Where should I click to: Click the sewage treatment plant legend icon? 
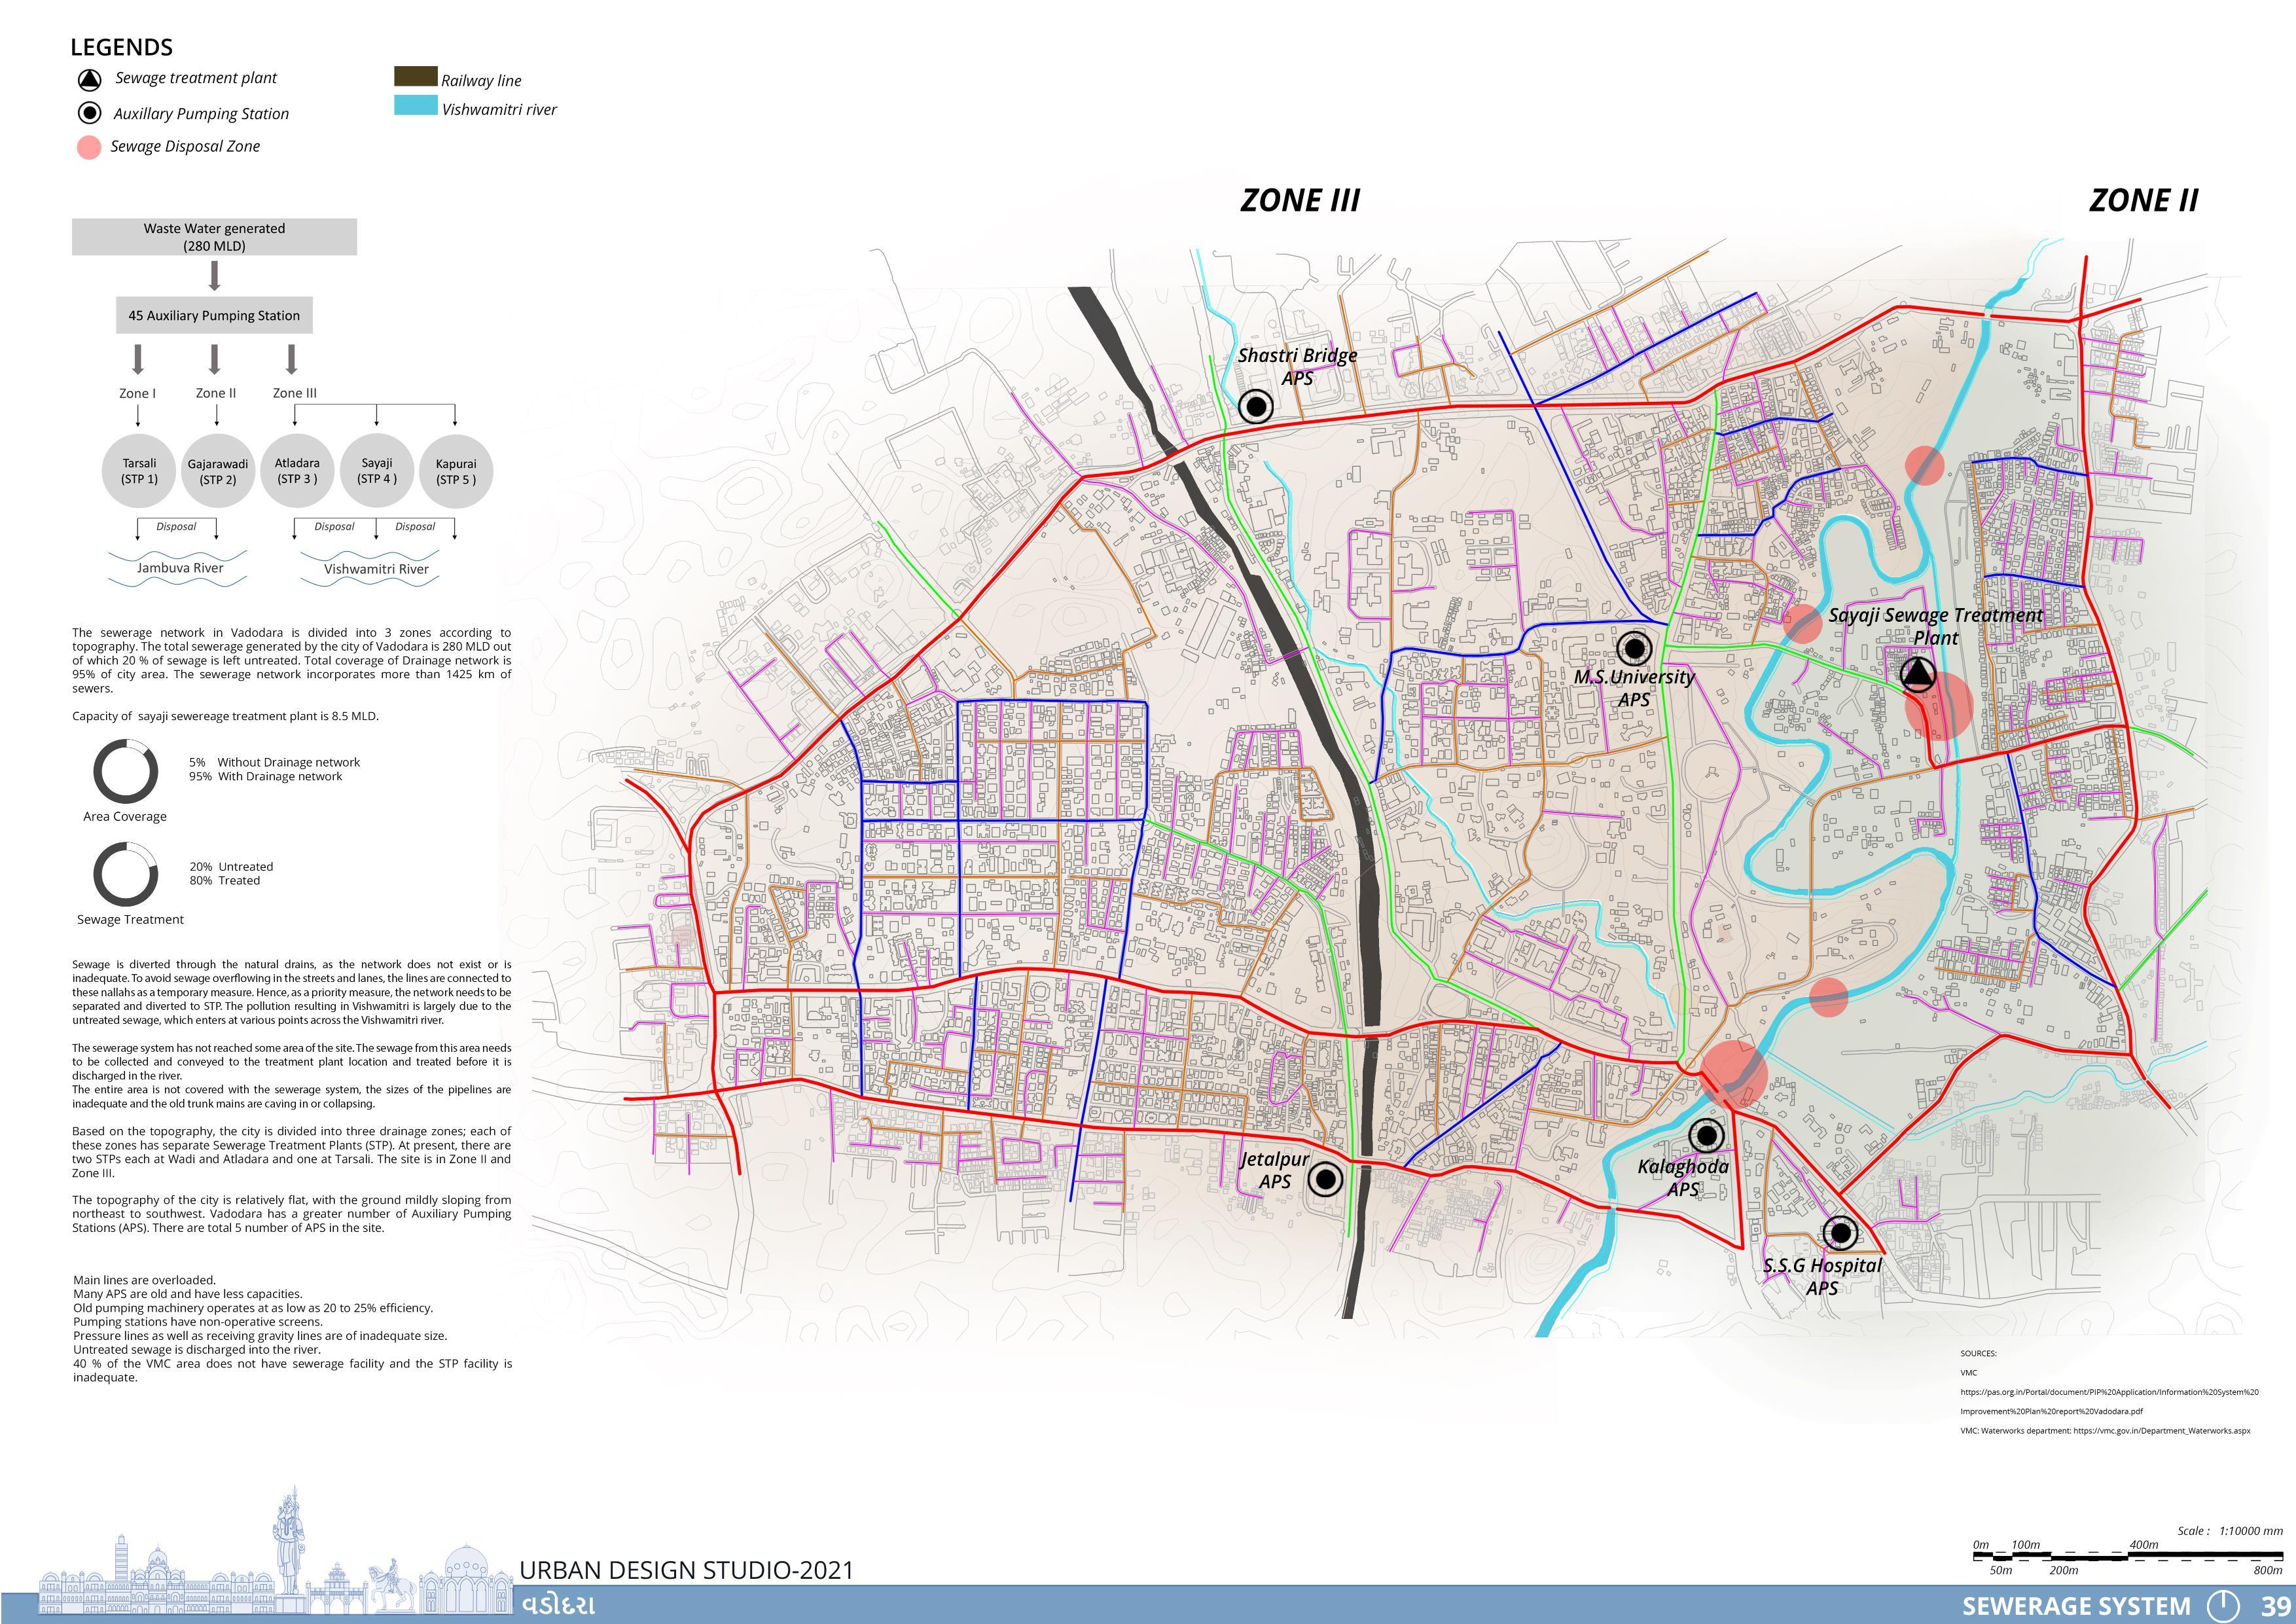pos(89,80)
